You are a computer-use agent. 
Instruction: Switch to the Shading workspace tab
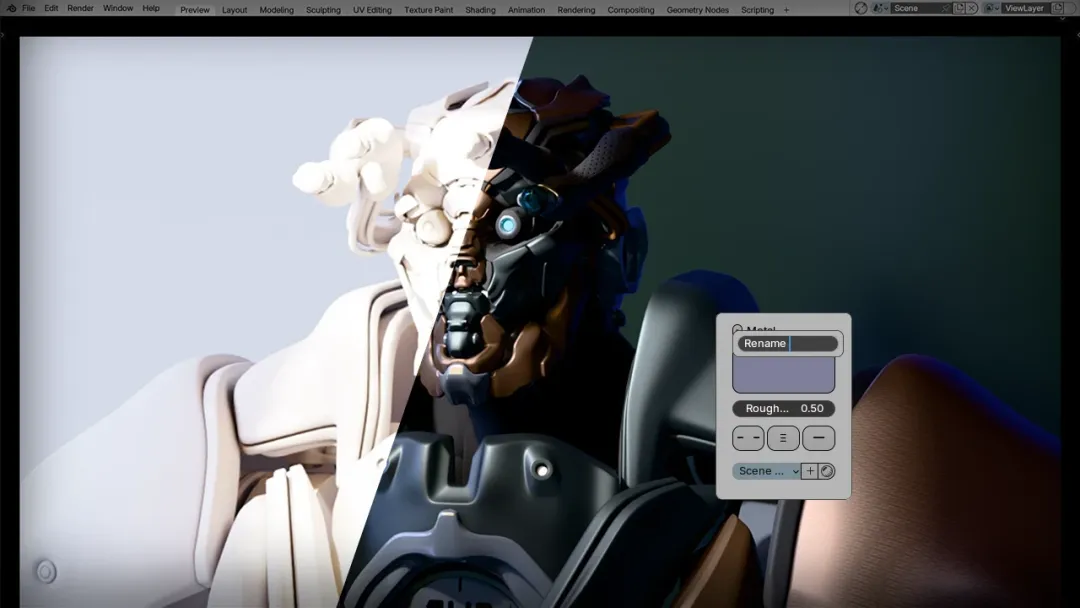click(480, 10)
